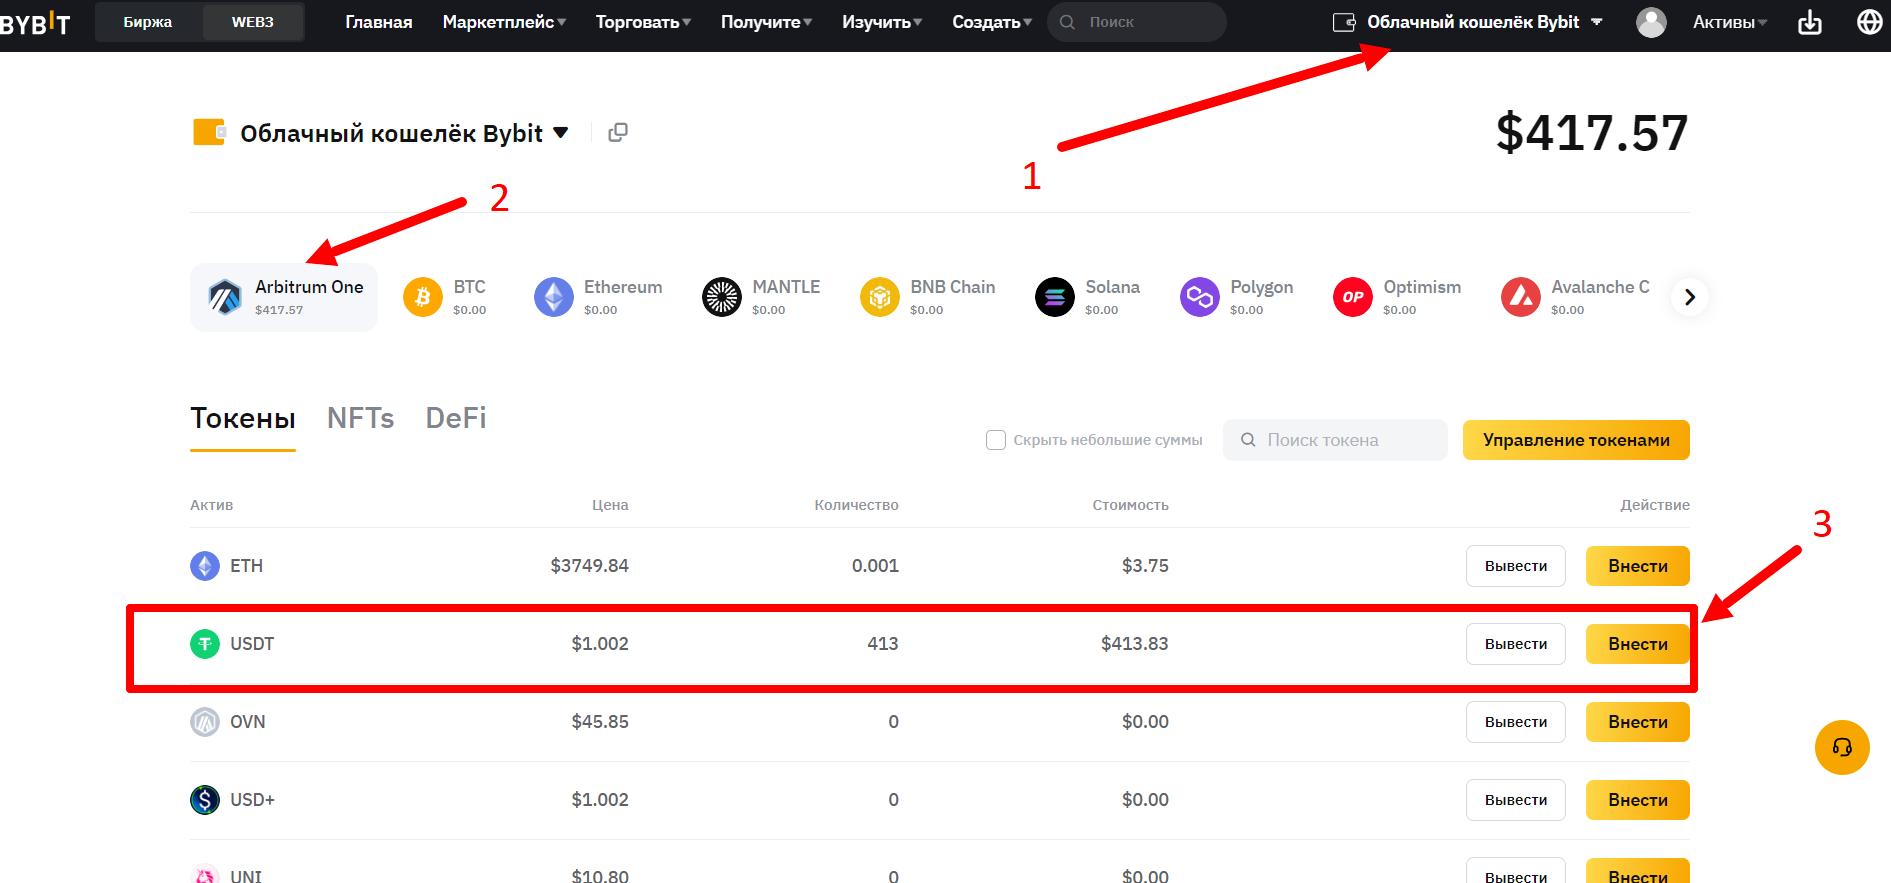Click the Стоимость column header
This screenshot has height=883, width=1891.
[x=1130, y=505]
